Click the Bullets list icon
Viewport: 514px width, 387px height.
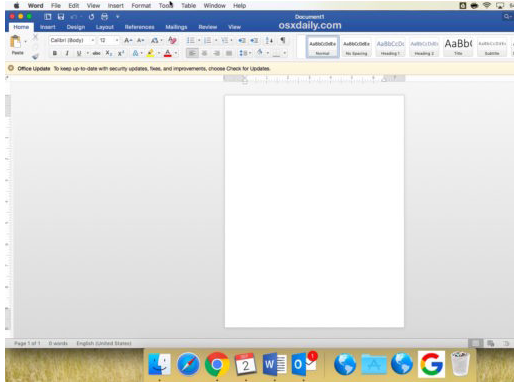[190, 40]
